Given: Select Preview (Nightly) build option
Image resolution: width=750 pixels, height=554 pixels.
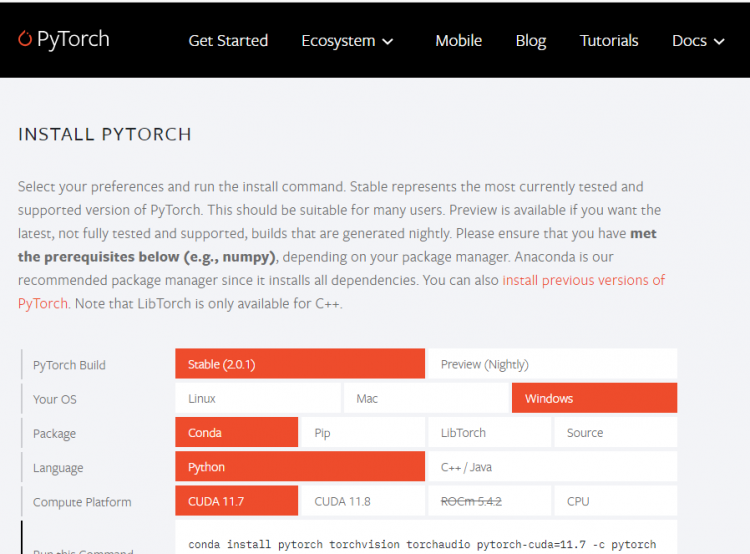Looking at the screenshot, I should point(551,364).
